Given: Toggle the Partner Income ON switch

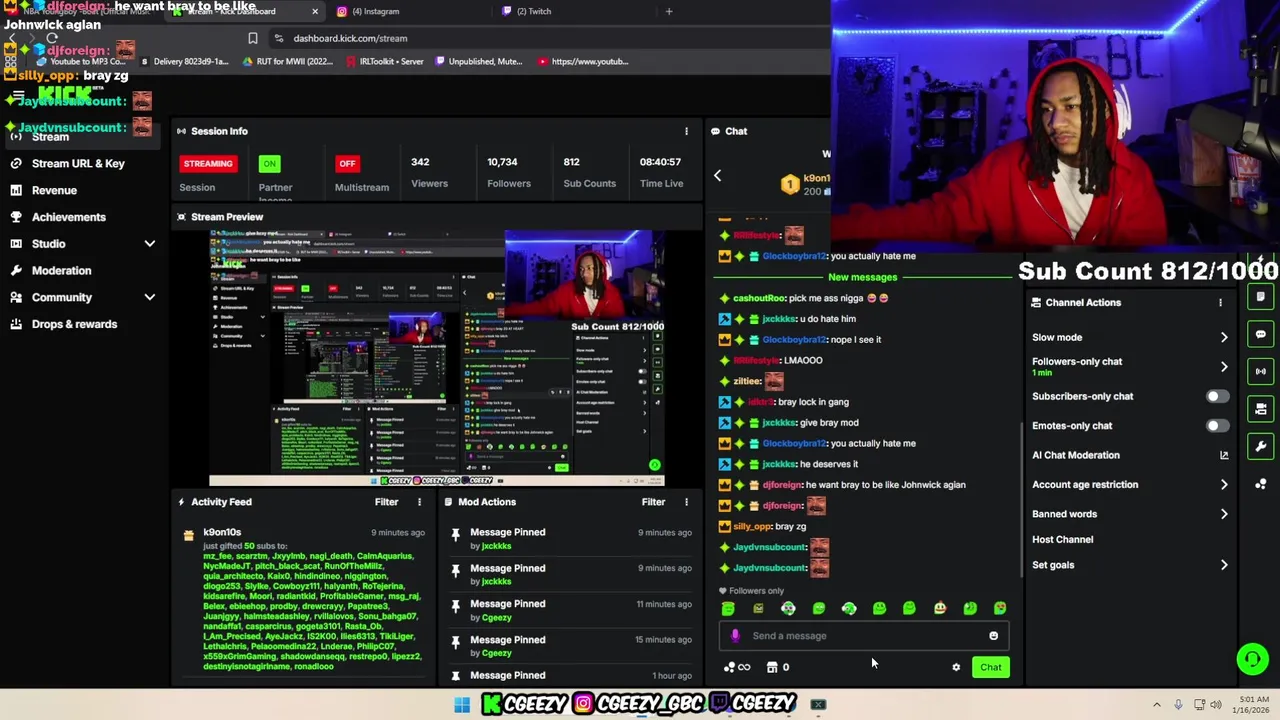Looking at the screenshot, I should (x=269, y=163).
